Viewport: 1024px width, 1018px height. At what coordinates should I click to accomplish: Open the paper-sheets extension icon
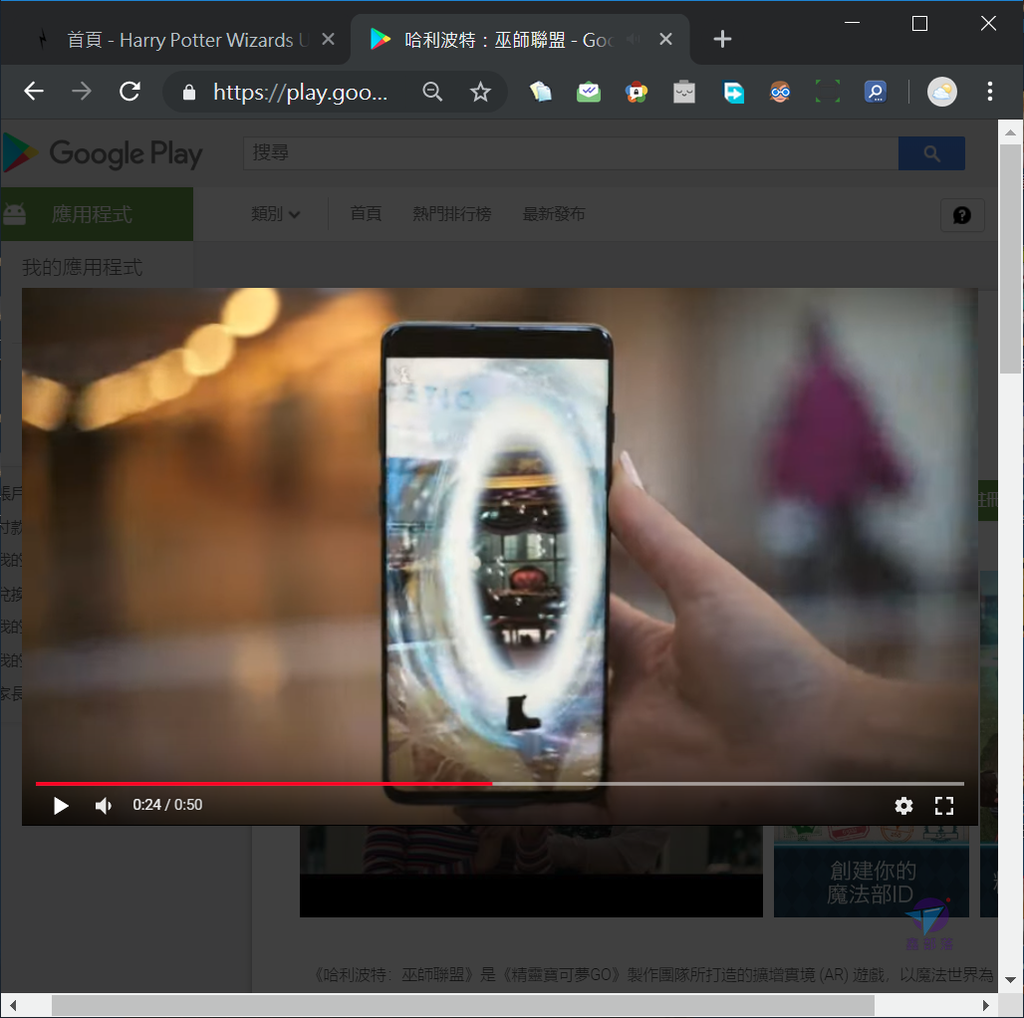point(540,91)
